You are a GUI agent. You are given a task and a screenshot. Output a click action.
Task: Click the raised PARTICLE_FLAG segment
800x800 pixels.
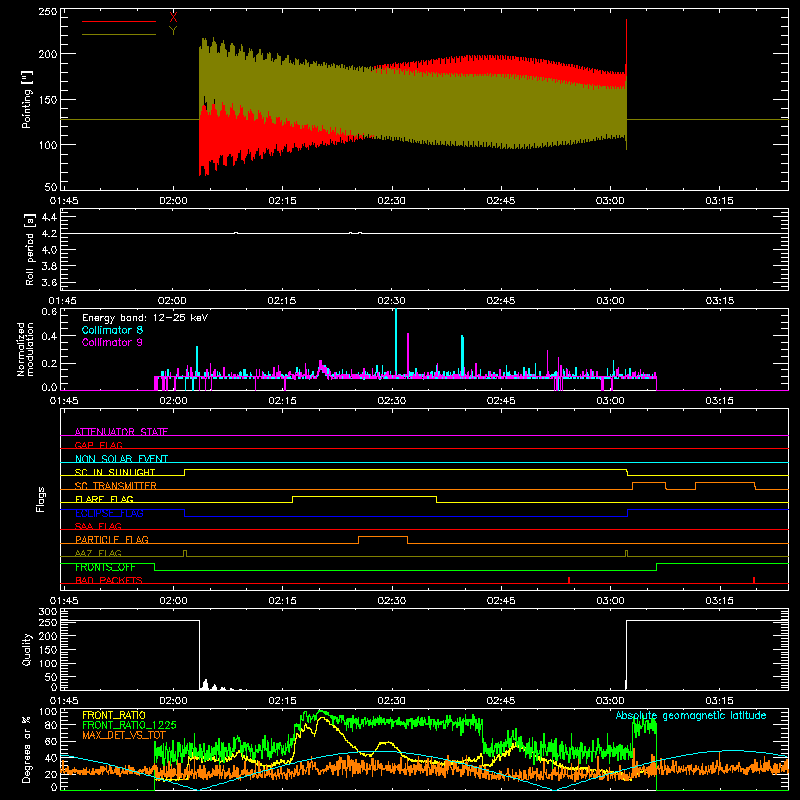coord(383,537)
